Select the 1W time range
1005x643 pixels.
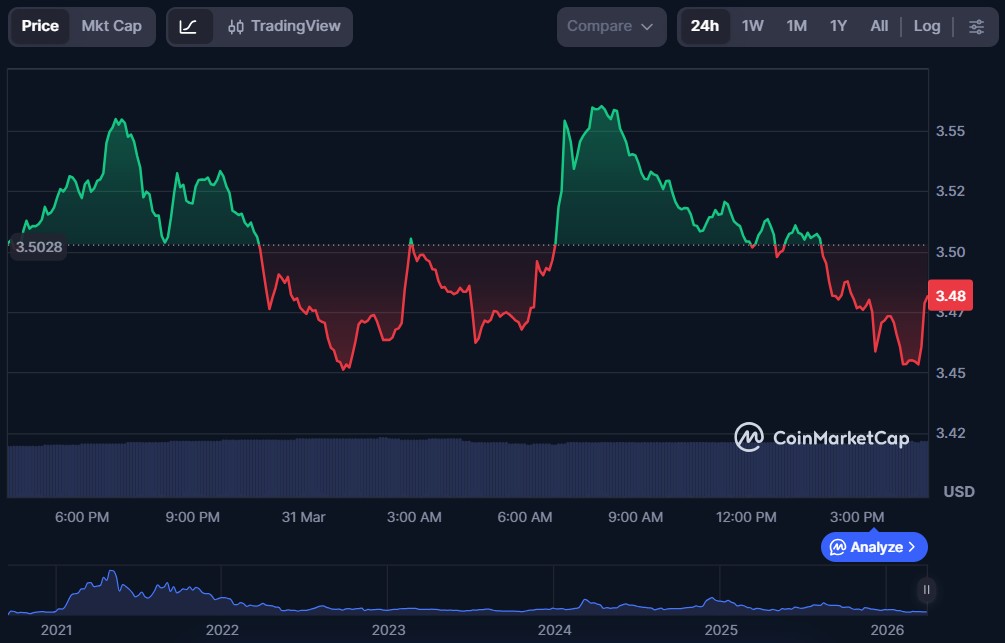point(753,27)
